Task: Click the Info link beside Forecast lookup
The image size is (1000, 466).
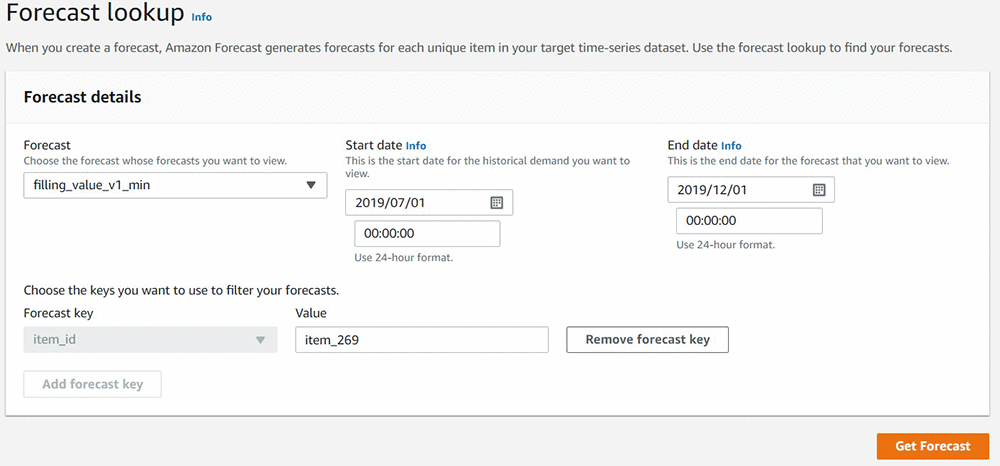Action: [202, 17]
